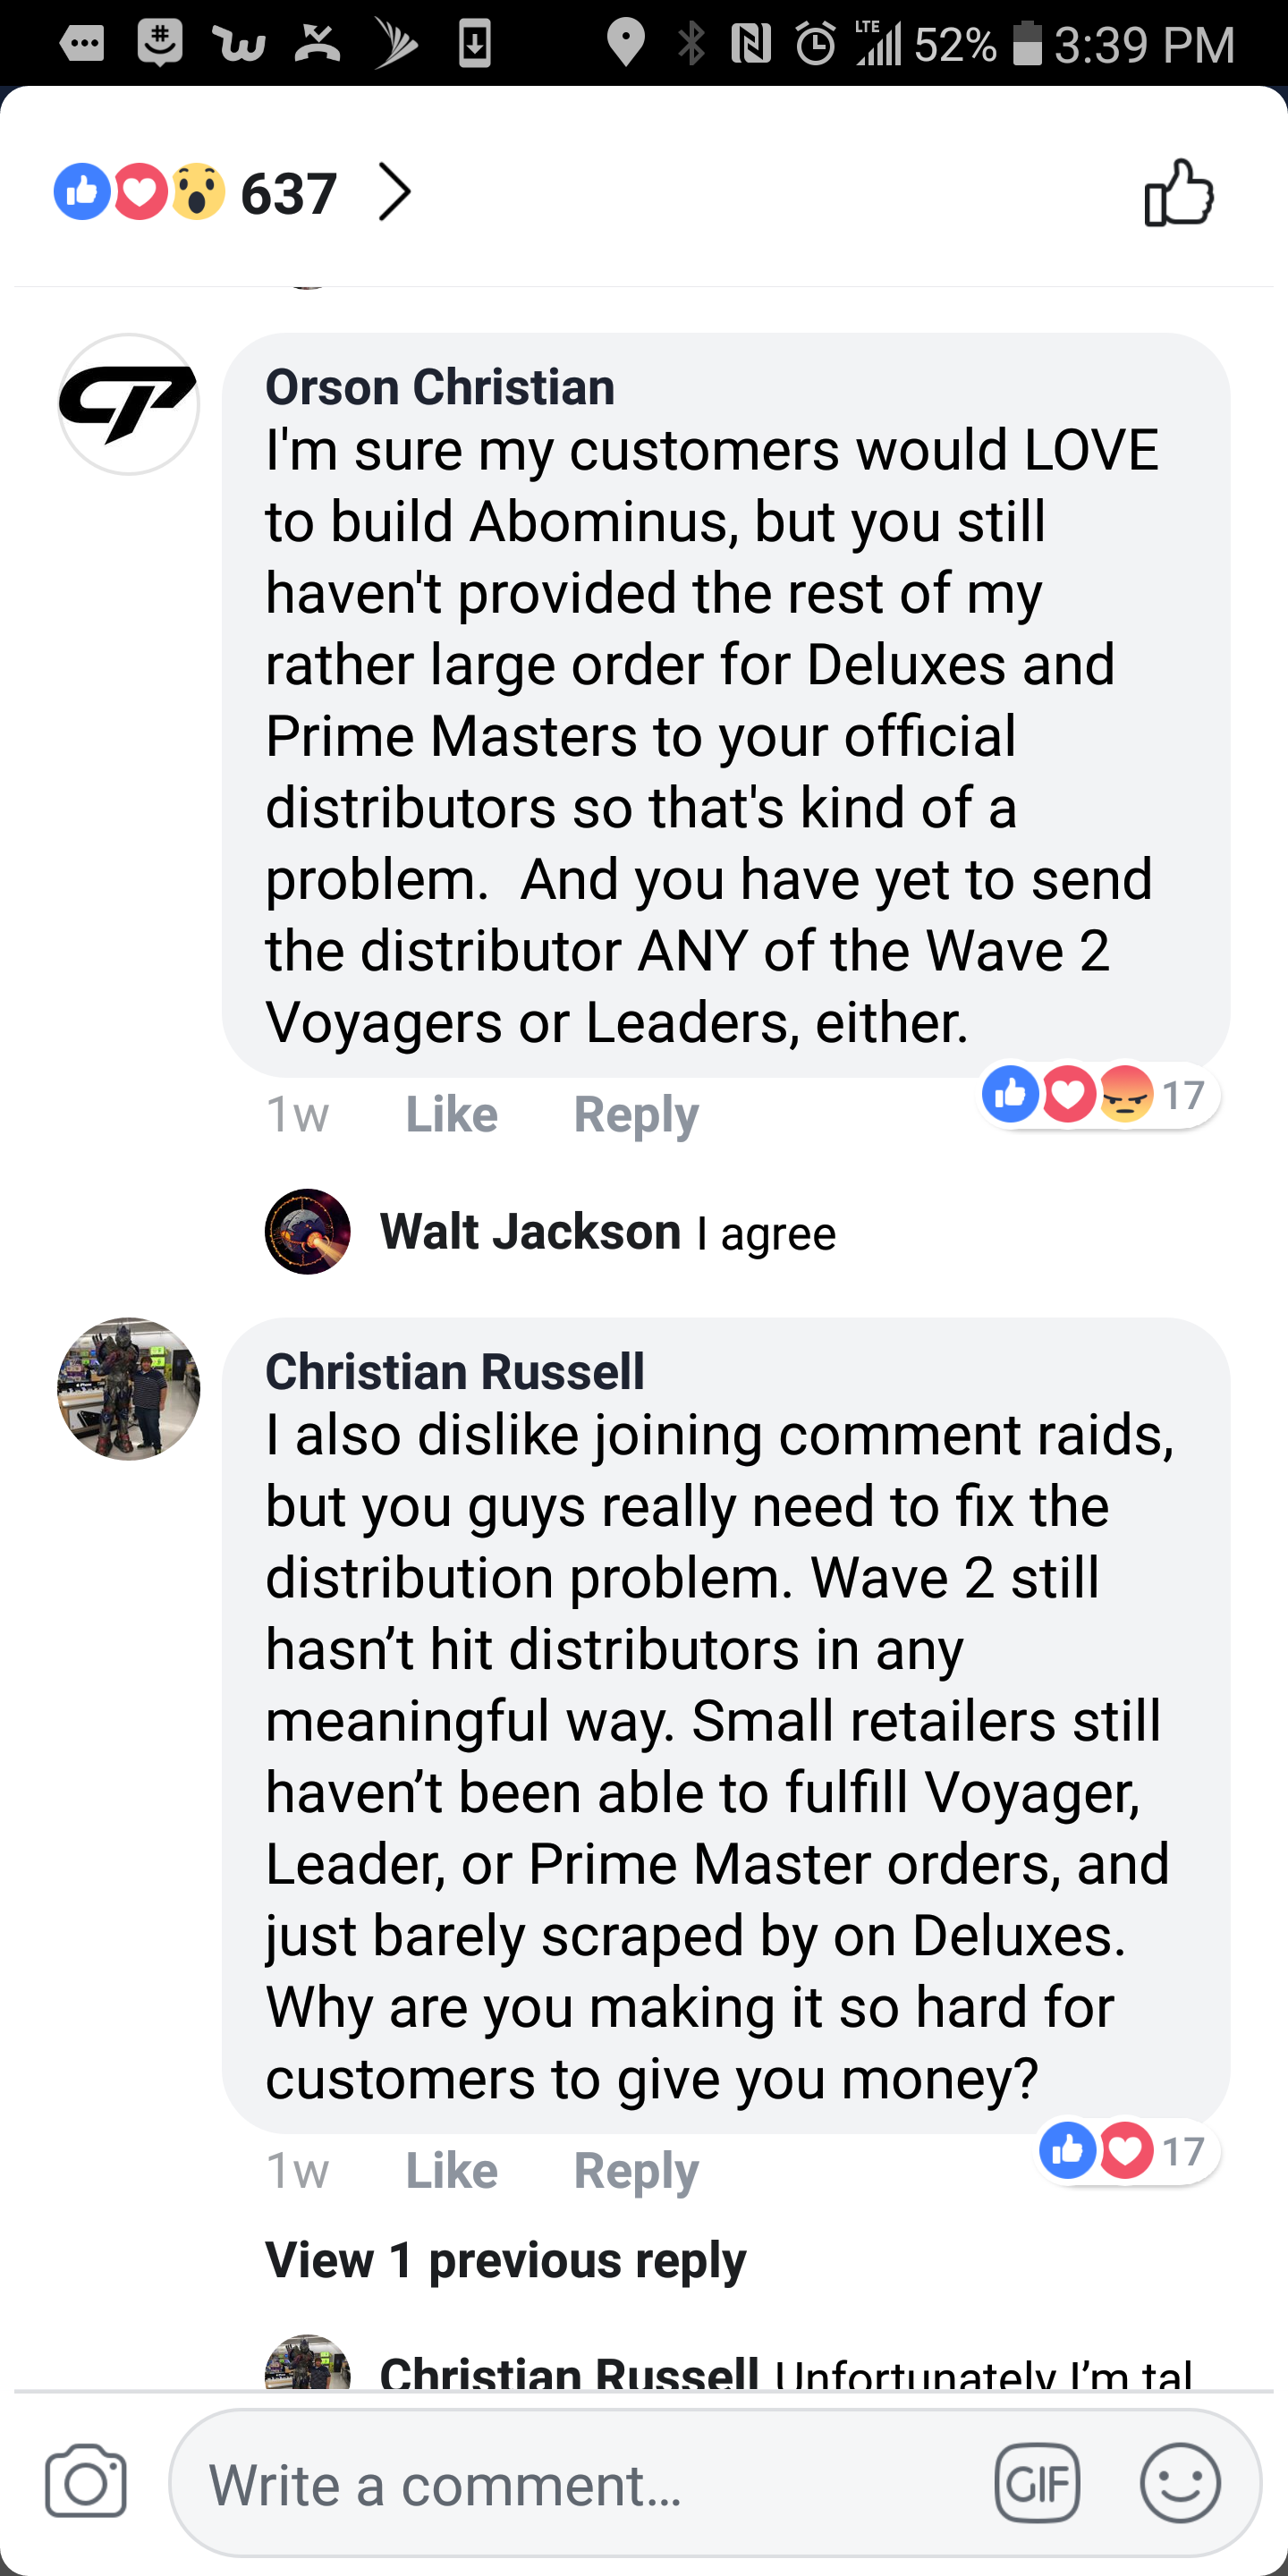Expand the reactions list chevron arrow
Image resolution: width=1288 pixels, height=2576 pixels.
click(x=395, y=192)
